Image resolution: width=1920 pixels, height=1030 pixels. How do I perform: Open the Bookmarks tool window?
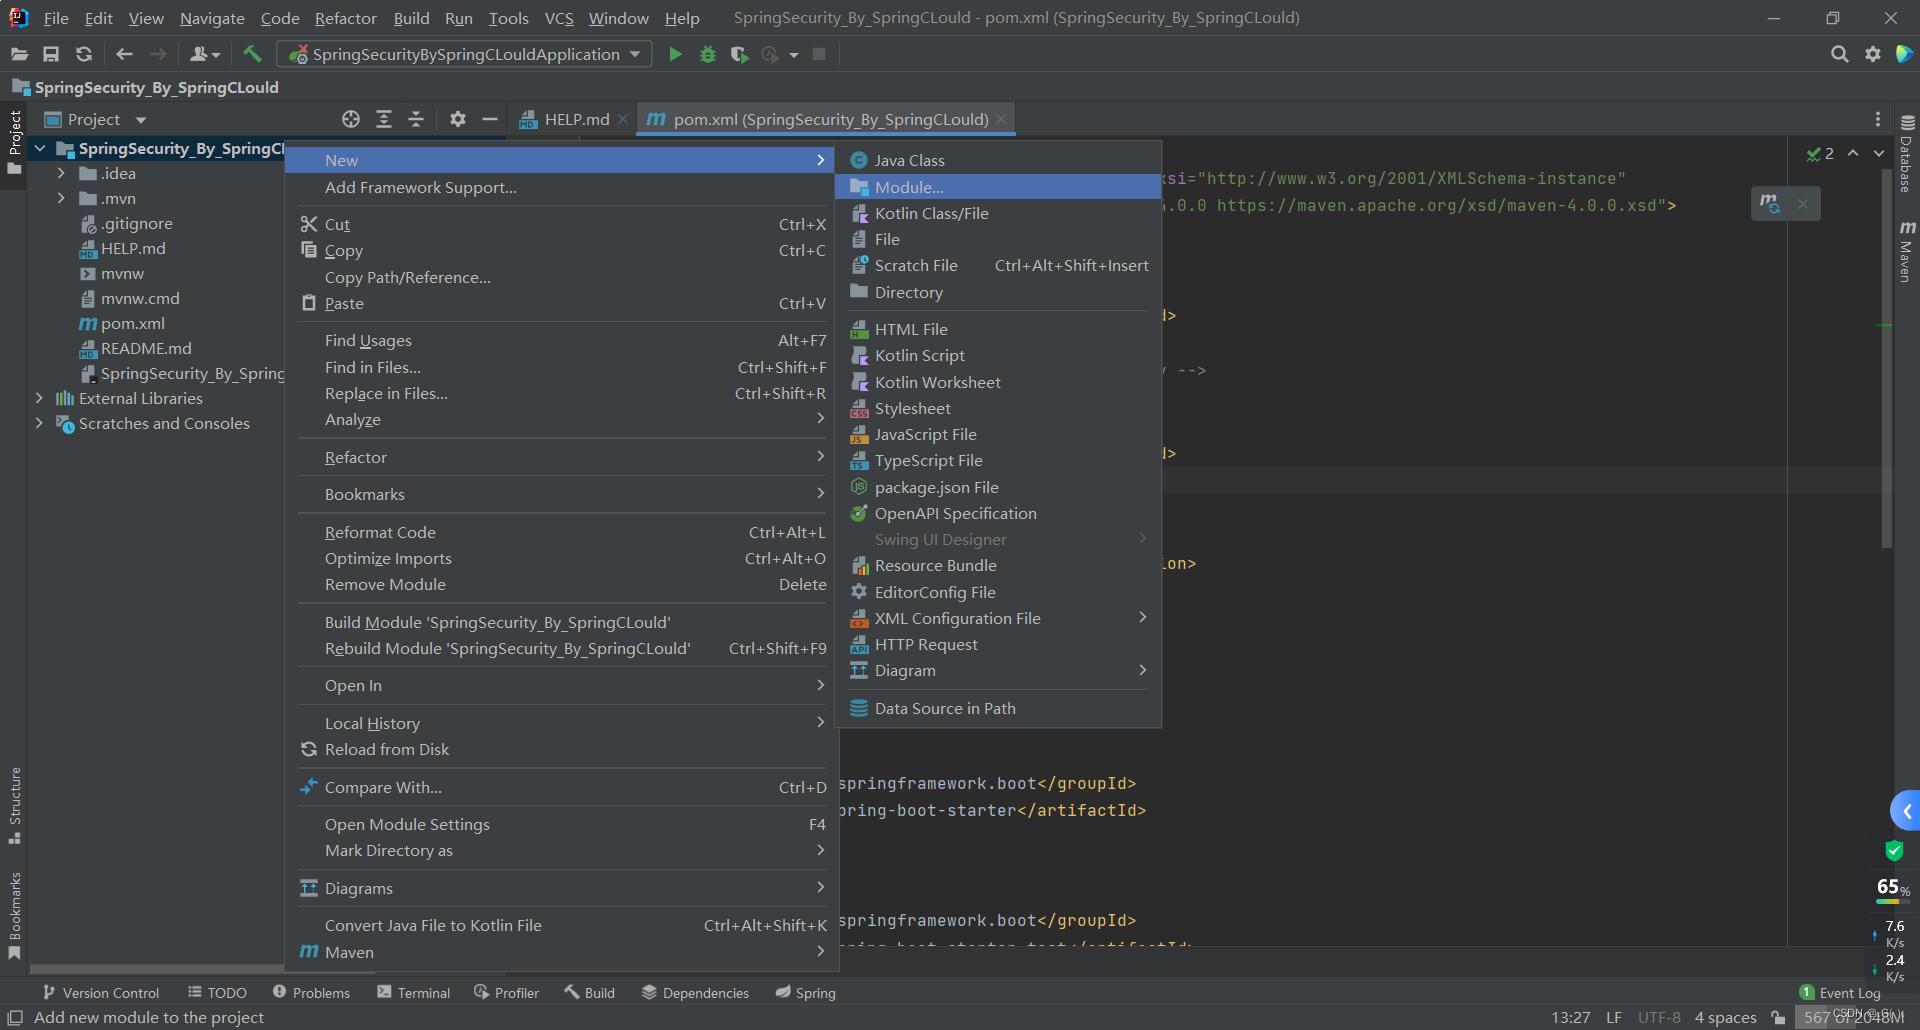coord(15,916)
